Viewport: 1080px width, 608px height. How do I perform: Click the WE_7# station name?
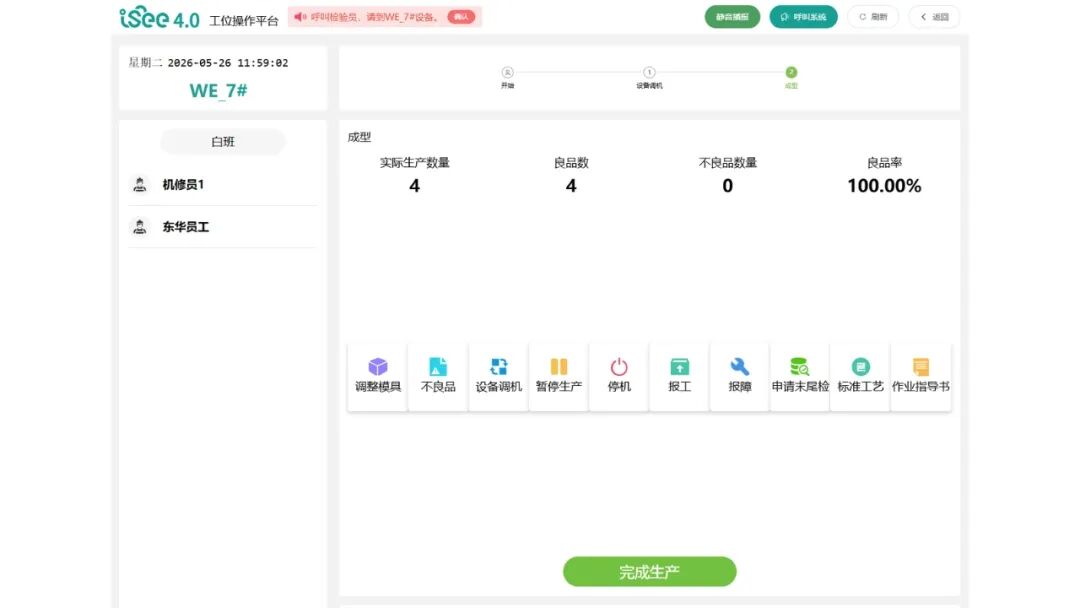click(x=218, y=90)
